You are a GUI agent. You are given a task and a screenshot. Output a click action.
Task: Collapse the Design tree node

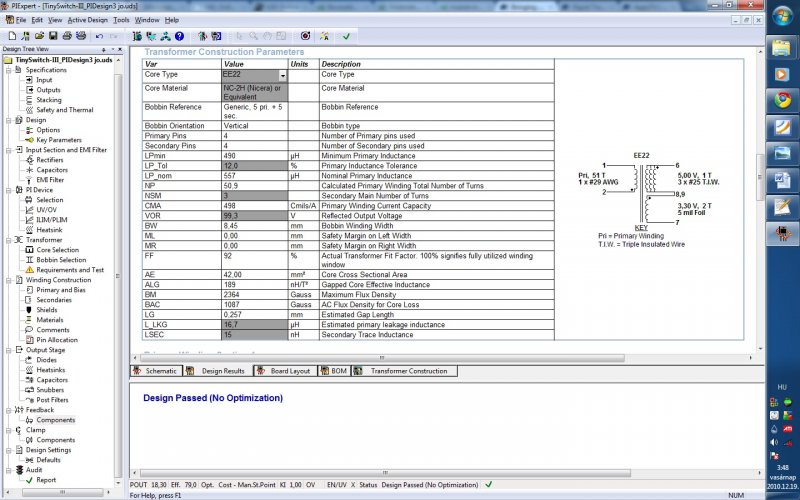pyautogui.click(x=9, y=120)
